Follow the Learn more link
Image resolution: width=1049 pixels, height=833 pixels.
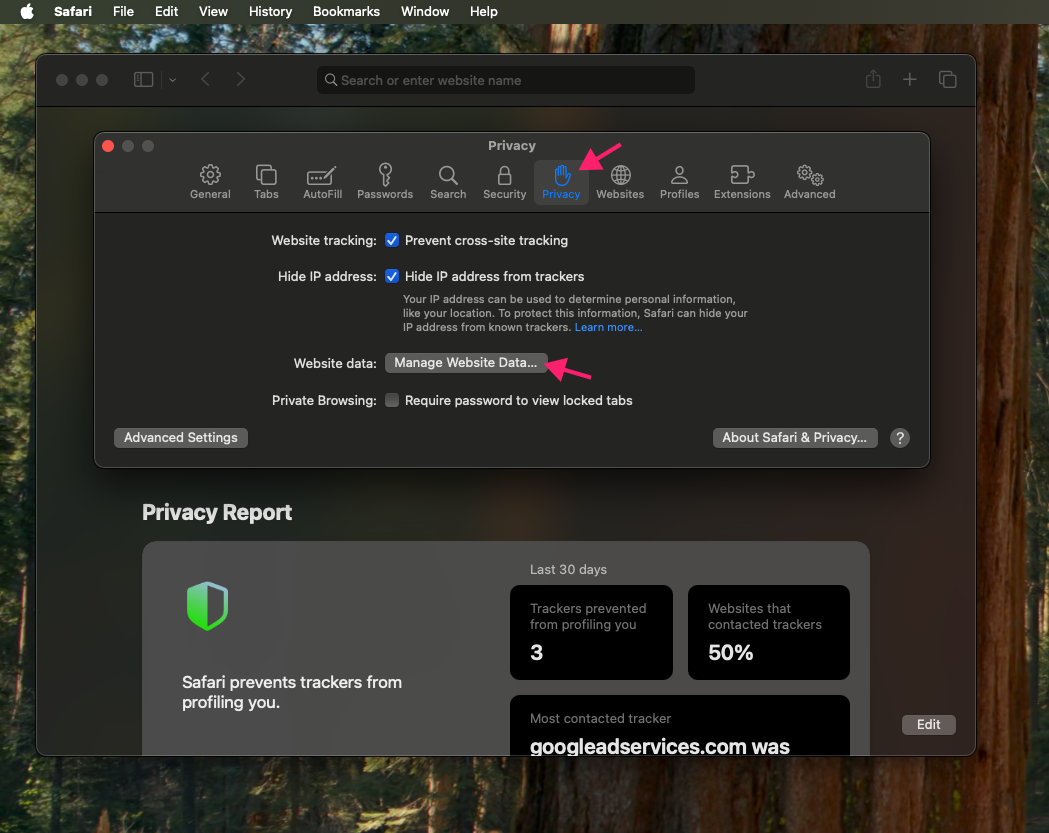[608, 327]
